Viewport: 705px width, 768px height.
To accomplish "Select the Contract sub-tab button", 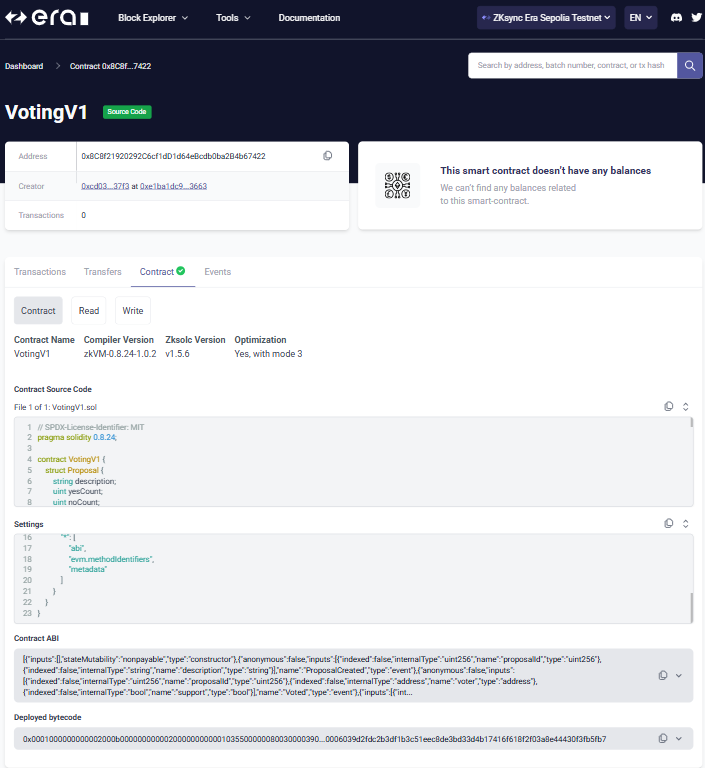I will pos(38,311).
